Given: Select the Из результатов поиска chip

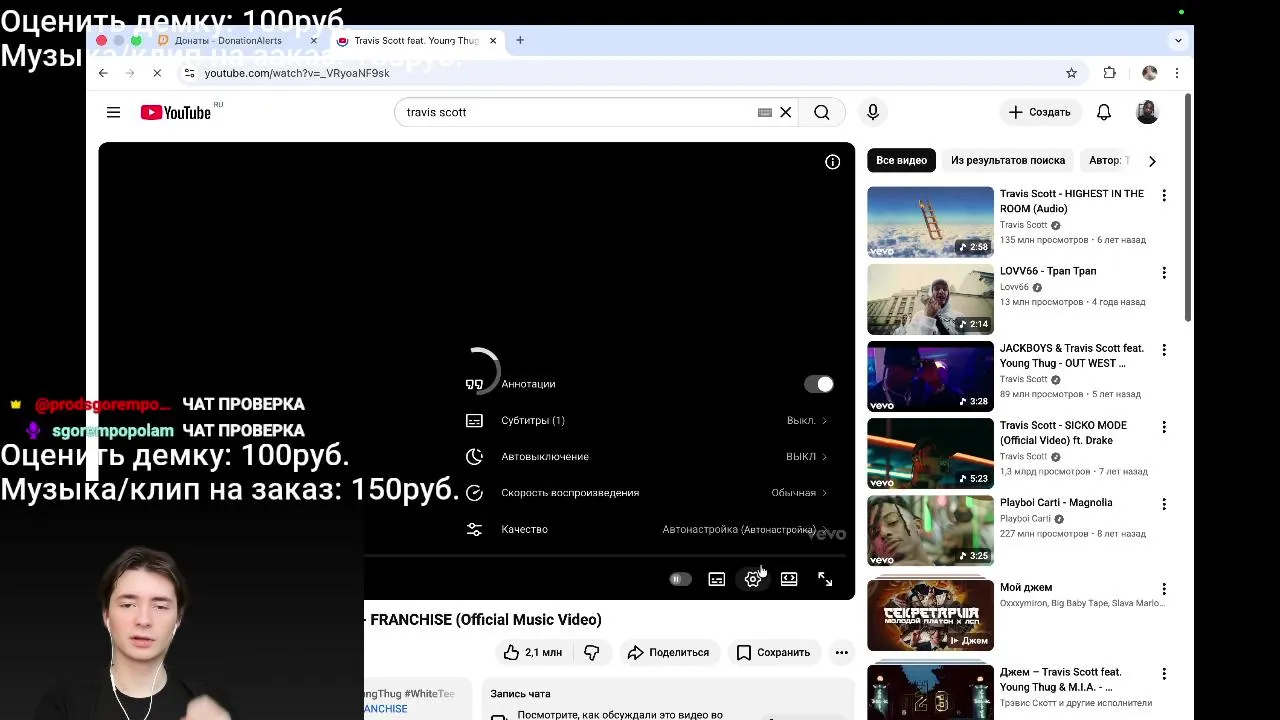Looking at the screenshot, I should [1008, 160].
